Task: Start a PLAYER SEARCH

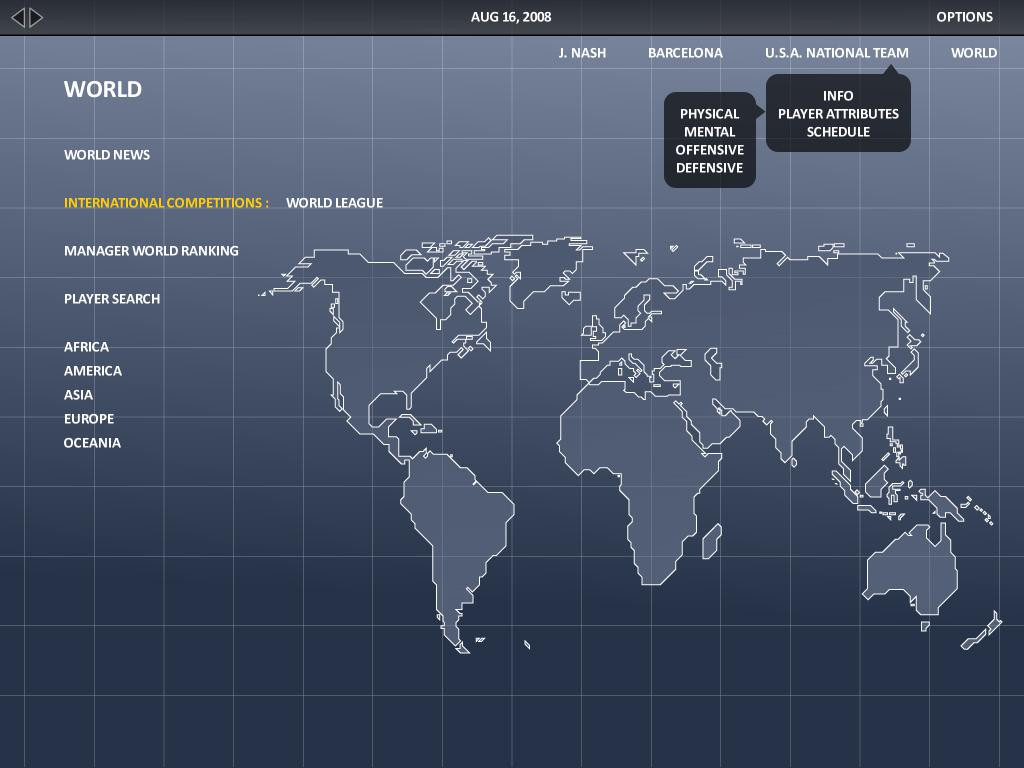Action: (x=112, y=298)
